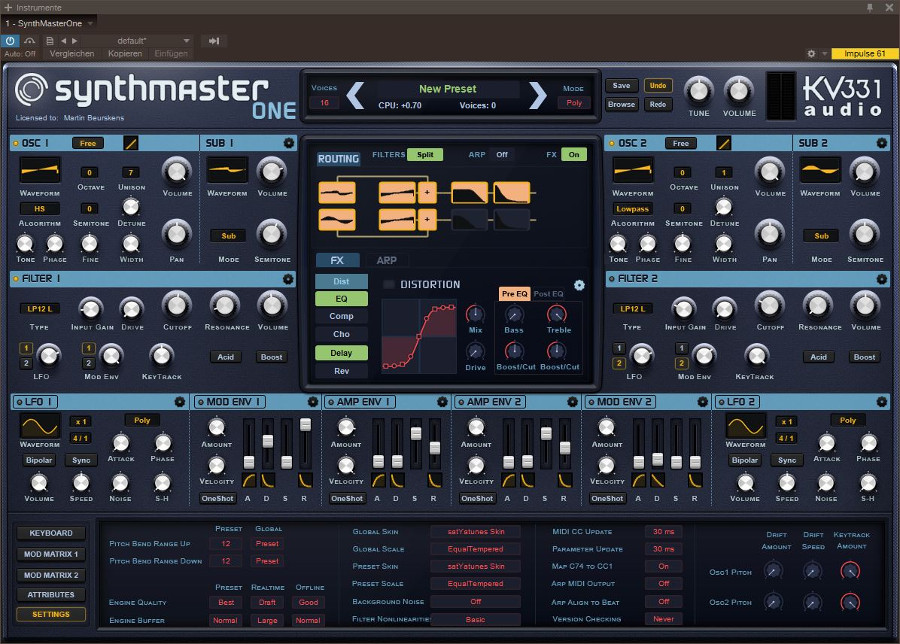Toggle OSC 1 power indicator
The height and width of the screenshot is (644, 900).
(15, 143)
